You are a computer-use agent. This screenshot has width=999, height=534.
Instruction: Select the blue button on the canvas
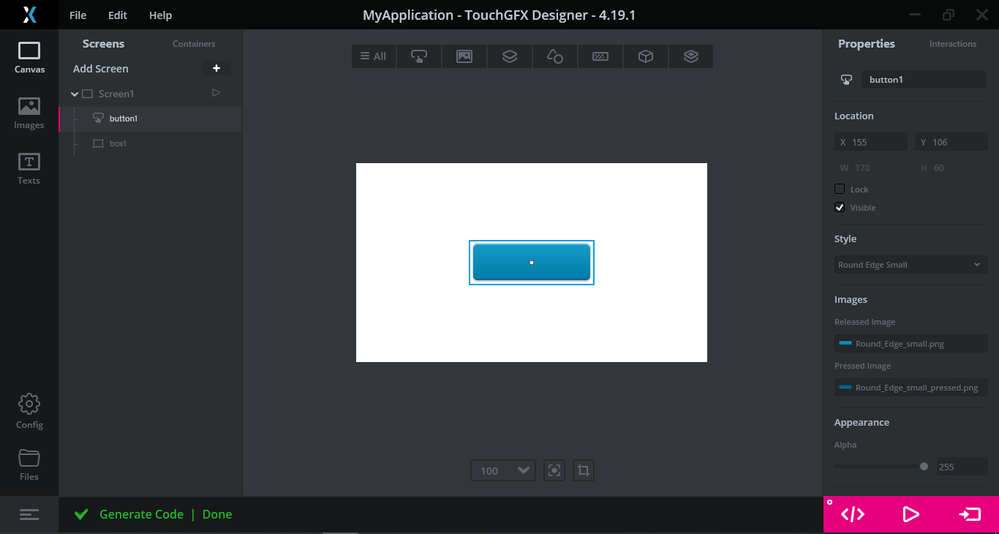[531, 263]
